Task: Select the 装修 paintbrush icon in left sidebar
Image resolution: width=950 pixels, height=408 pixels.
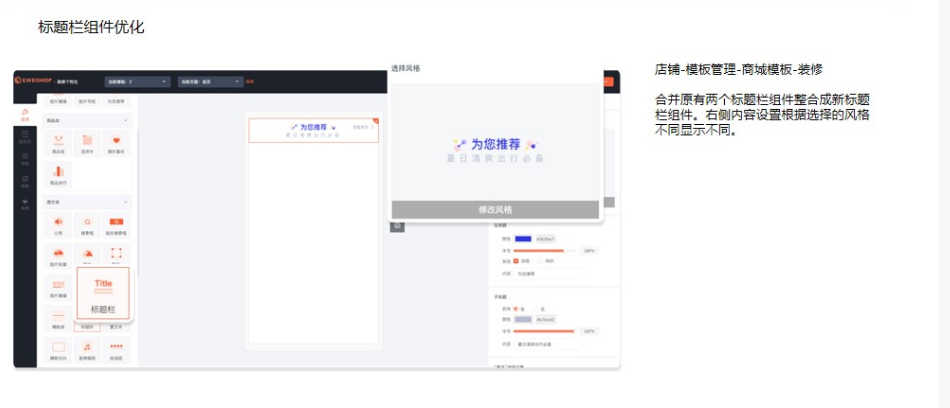Action: click(x=25, y=114)
